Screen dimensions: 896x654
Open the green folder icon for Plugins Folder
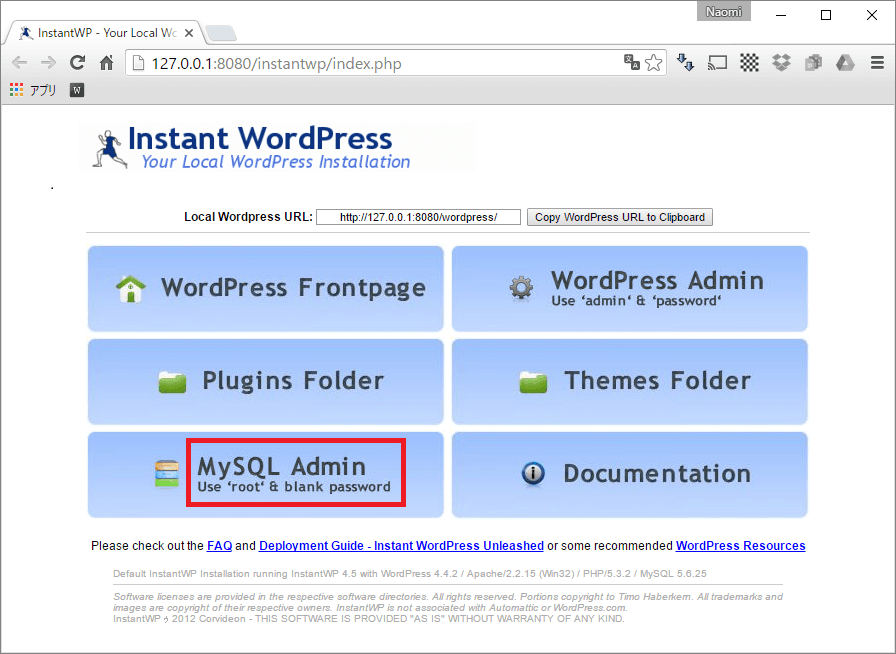pyautogui.click(x=172, y=381)
